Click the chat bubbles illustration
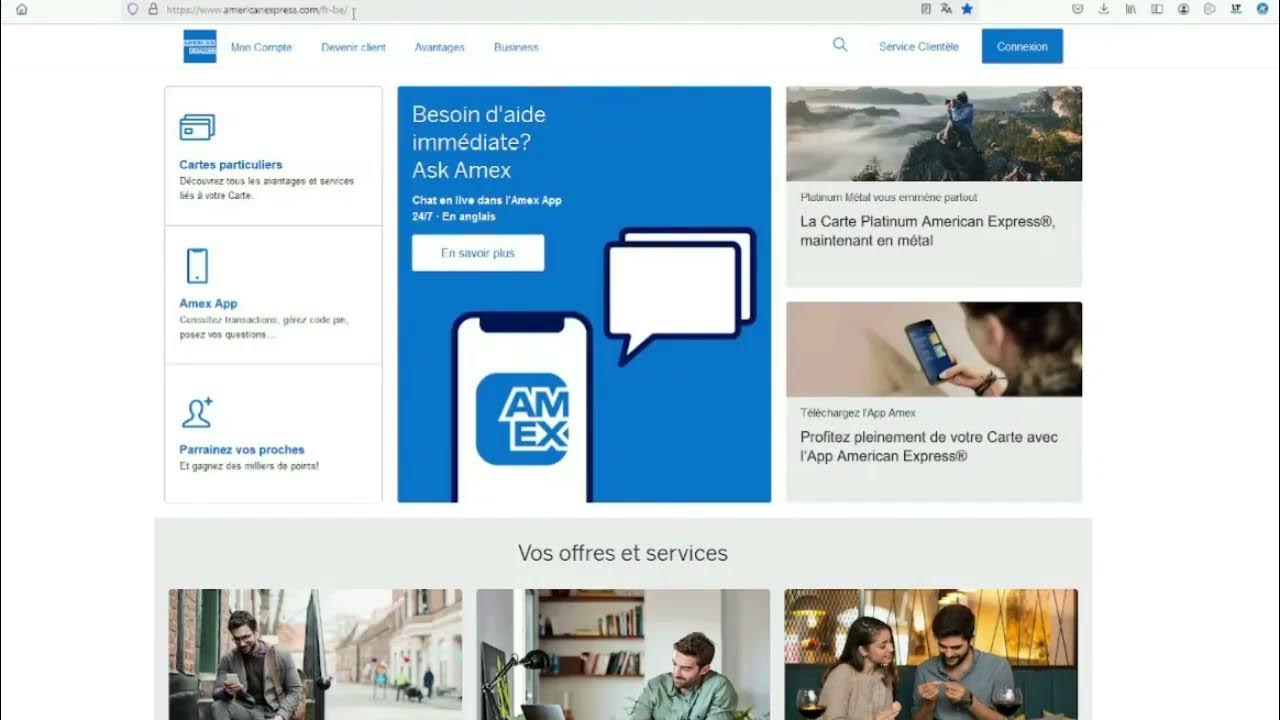Image resolution: width=1280 pixels, height=720 pixels. [681, 295]
